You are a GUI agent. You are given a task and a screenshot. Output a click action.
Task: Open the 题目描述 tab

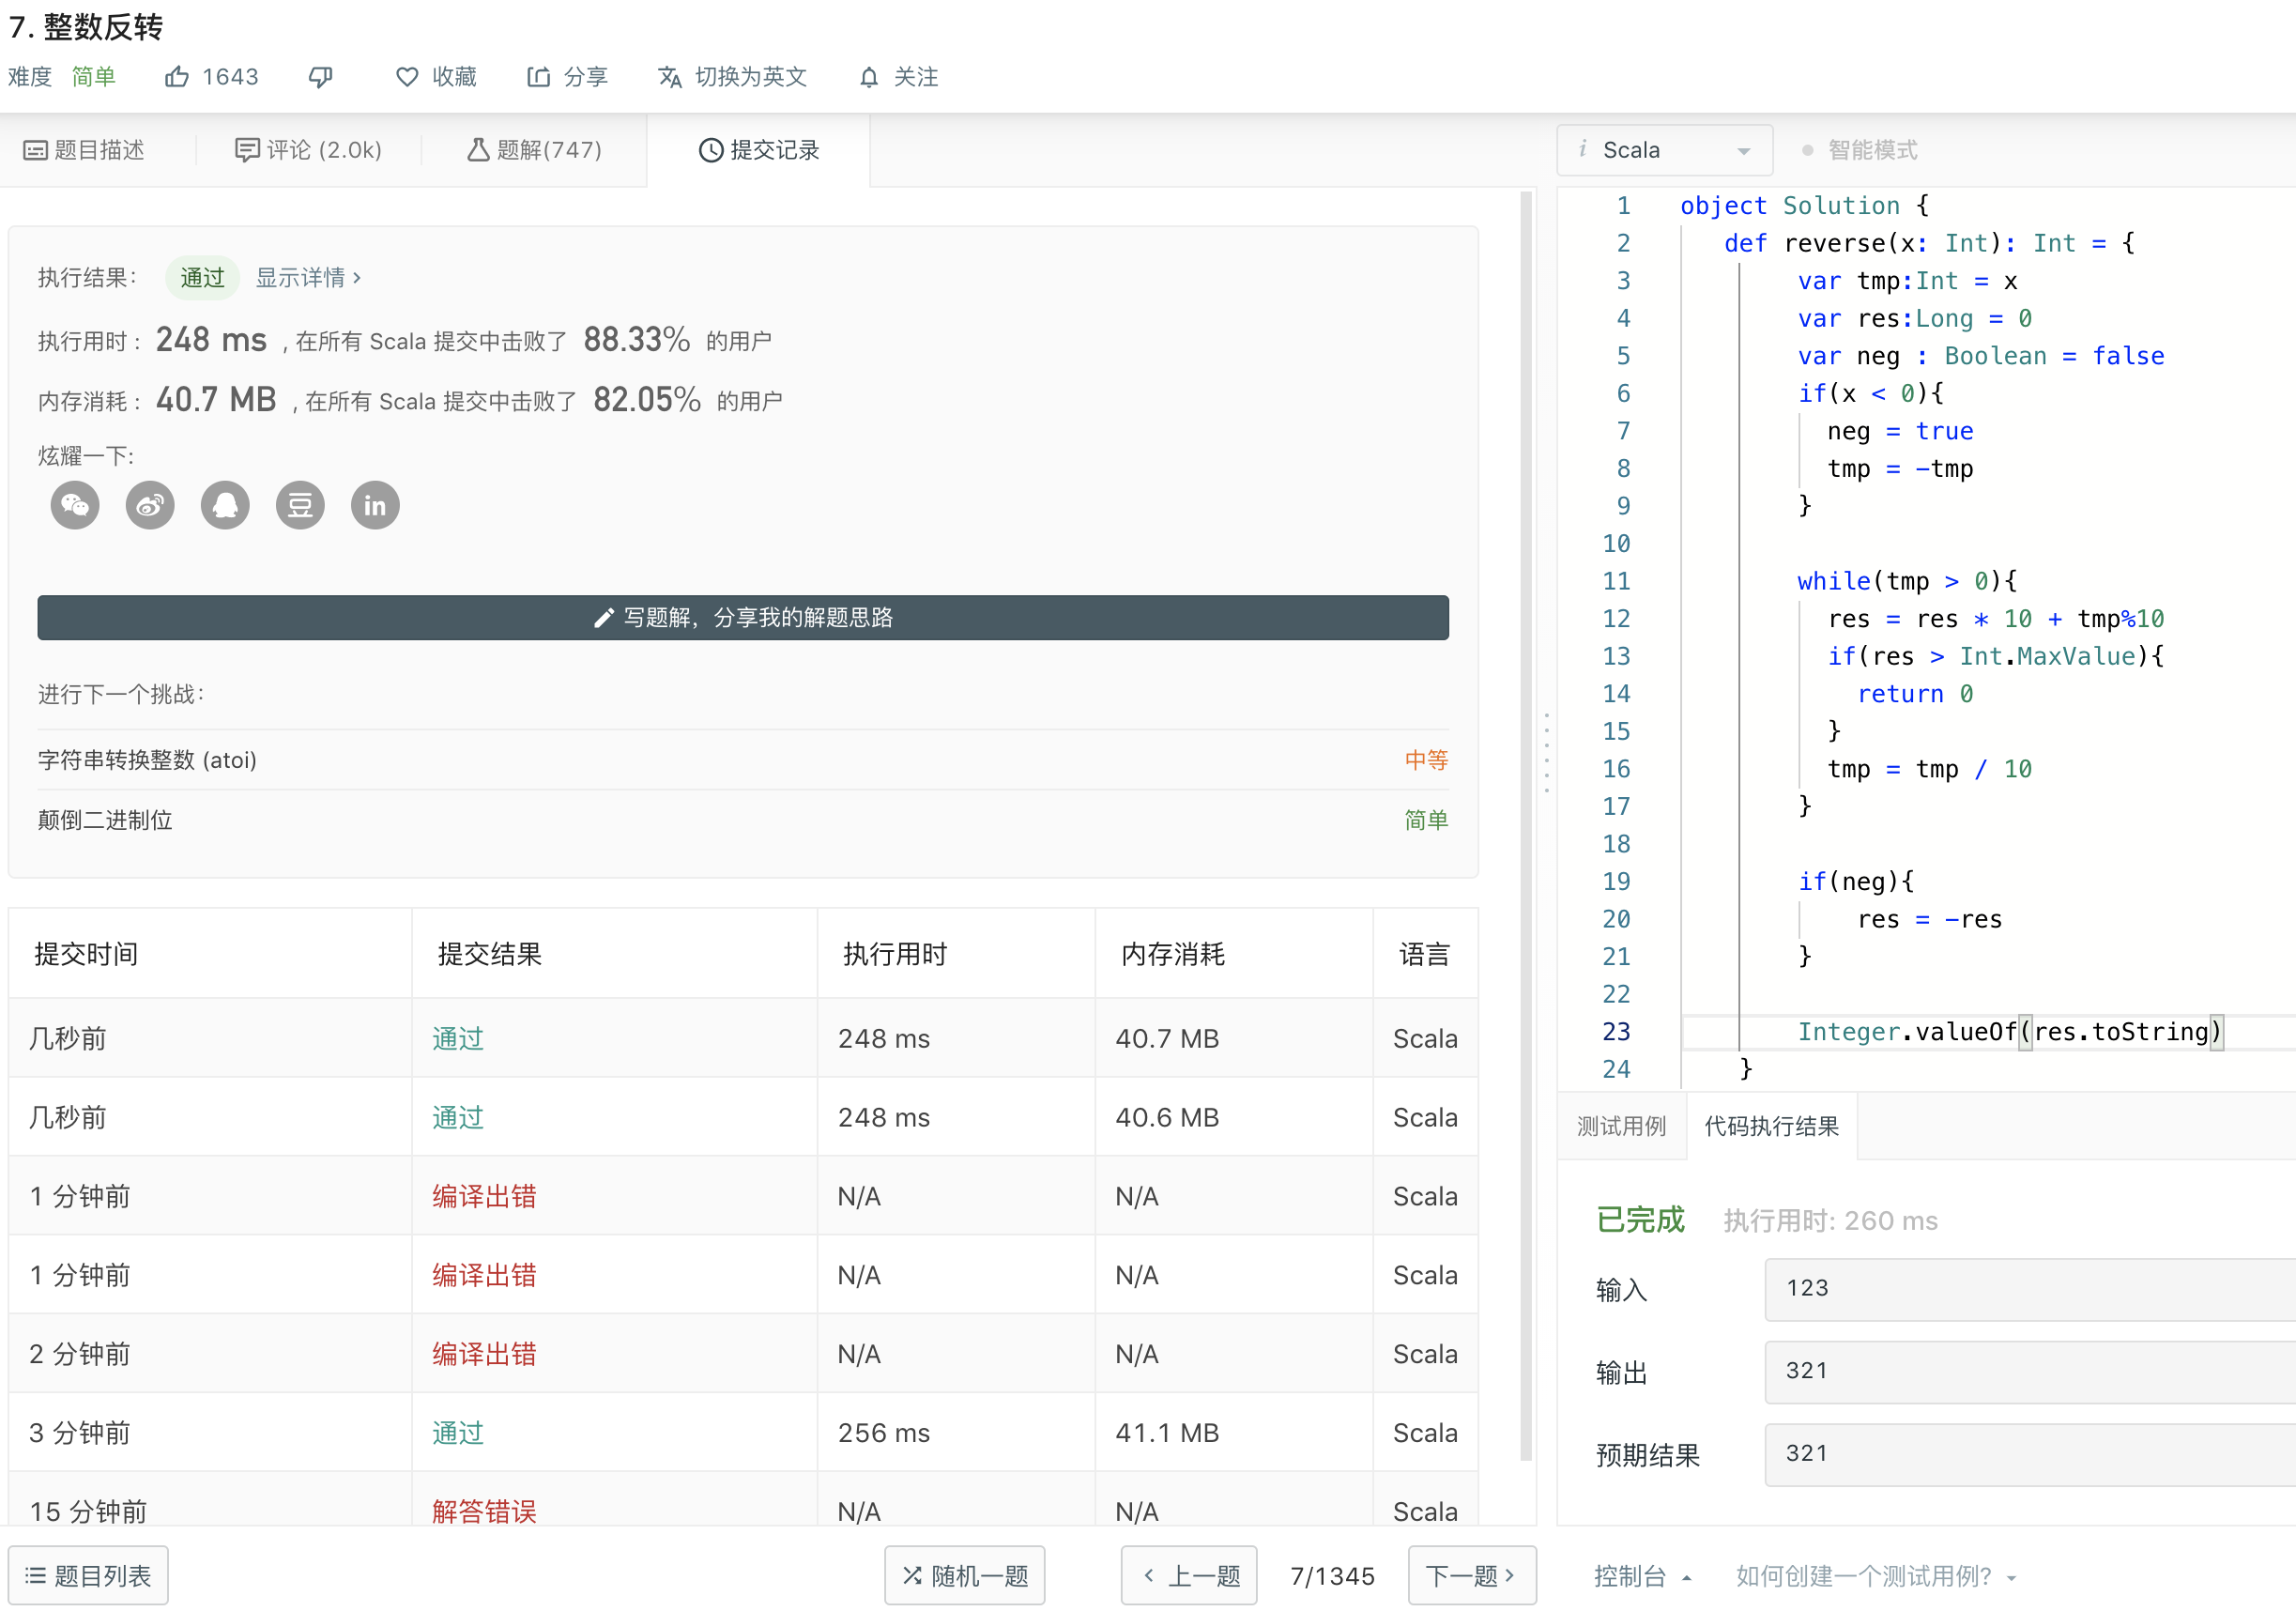[x=84, y=150]
